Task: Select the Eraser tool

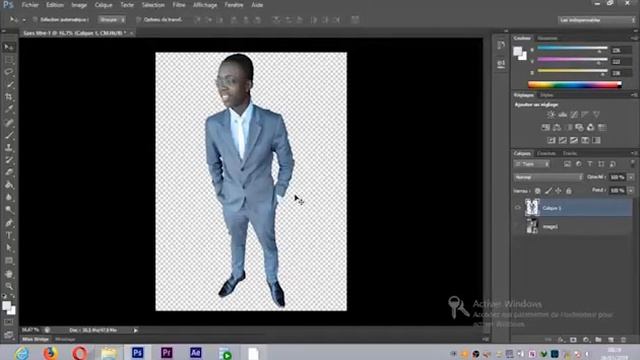Action: click(9, 172)
